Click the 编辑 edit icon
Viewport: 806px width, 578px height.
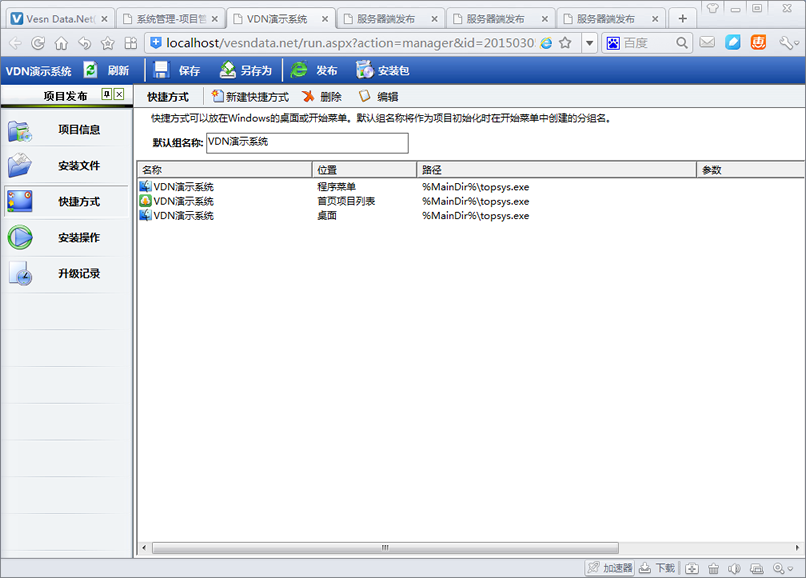[364, 96]
